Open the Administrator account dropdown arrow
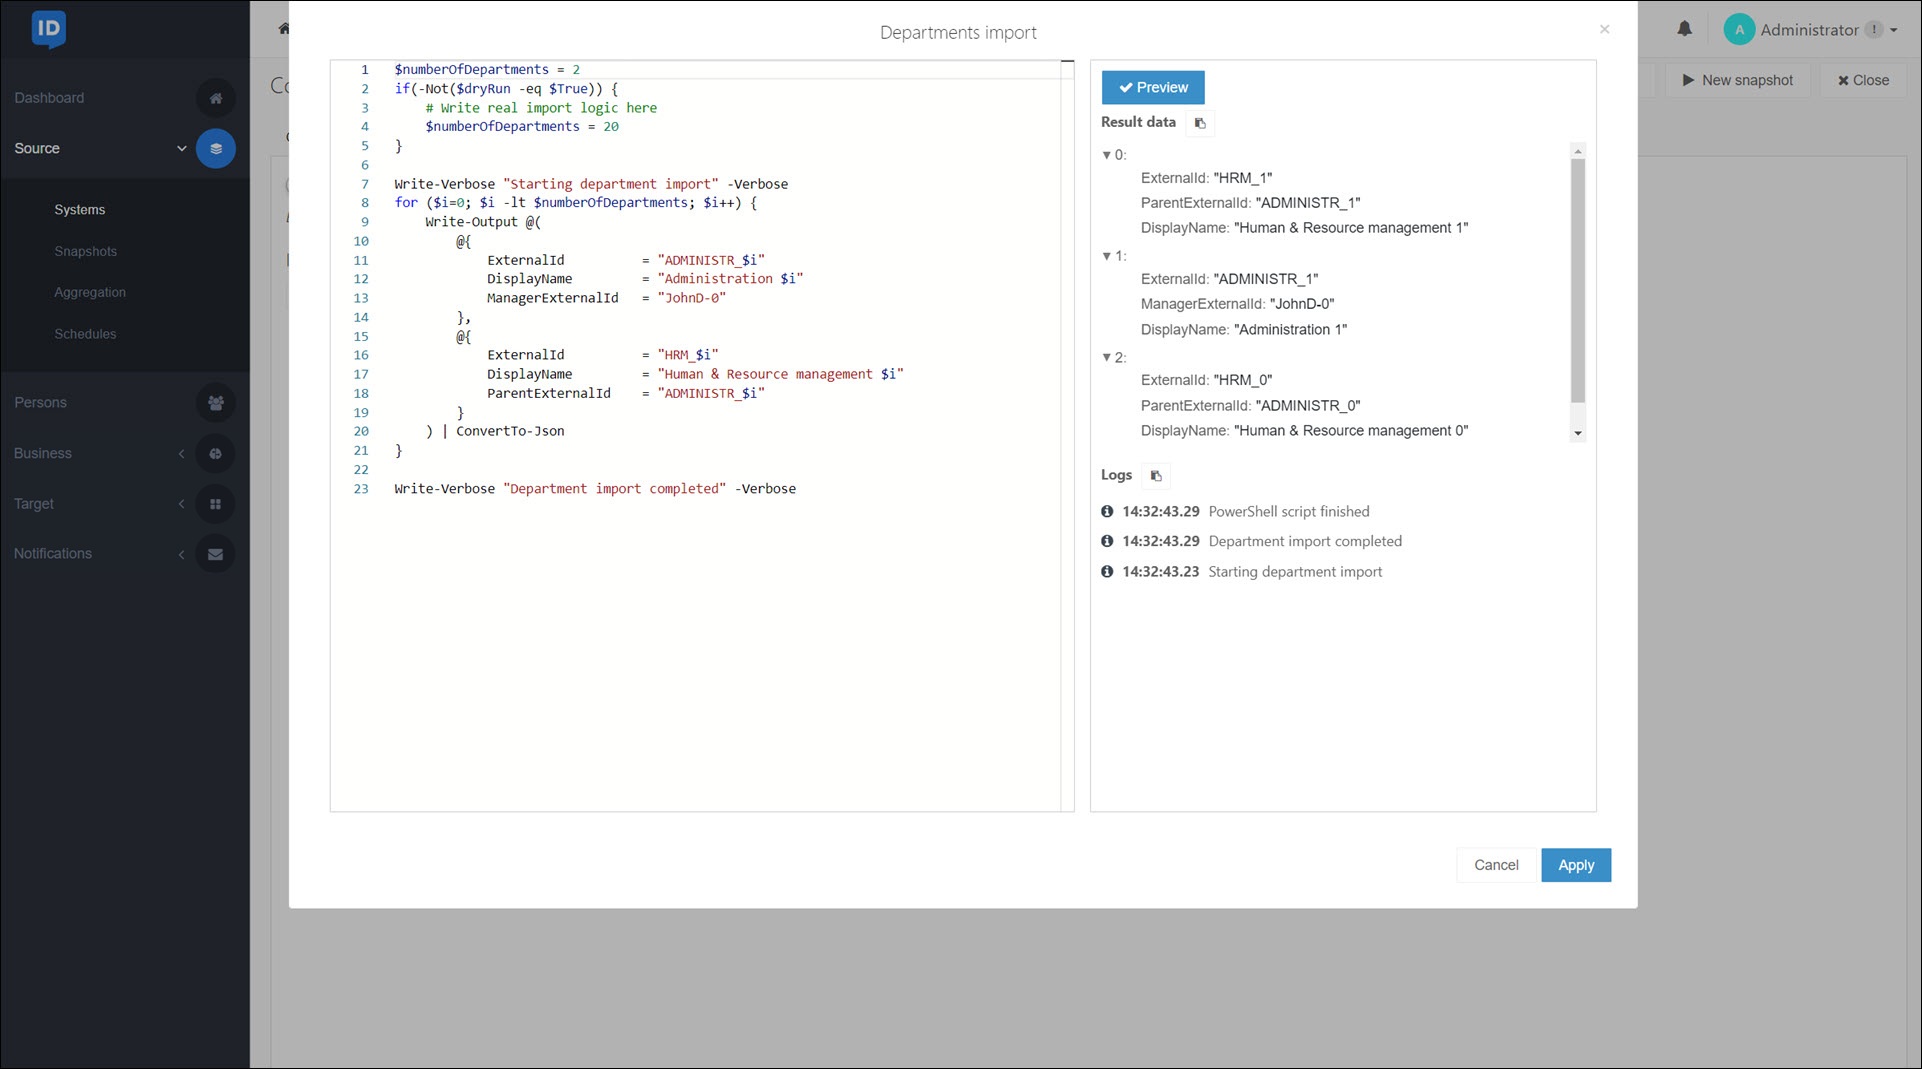 point(1894,30)
